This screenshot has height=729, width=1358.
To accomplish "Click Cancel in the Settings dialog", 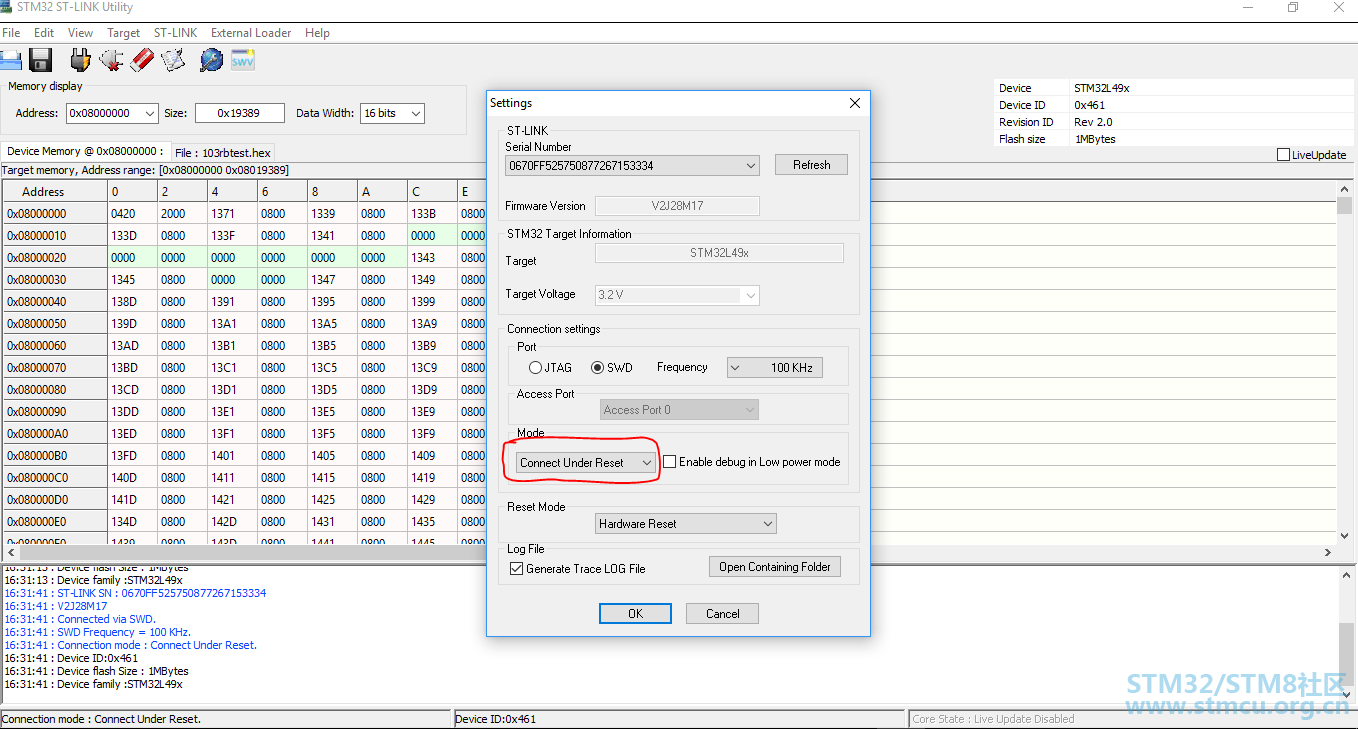I will pyautogui.click(x=722, y=614).
